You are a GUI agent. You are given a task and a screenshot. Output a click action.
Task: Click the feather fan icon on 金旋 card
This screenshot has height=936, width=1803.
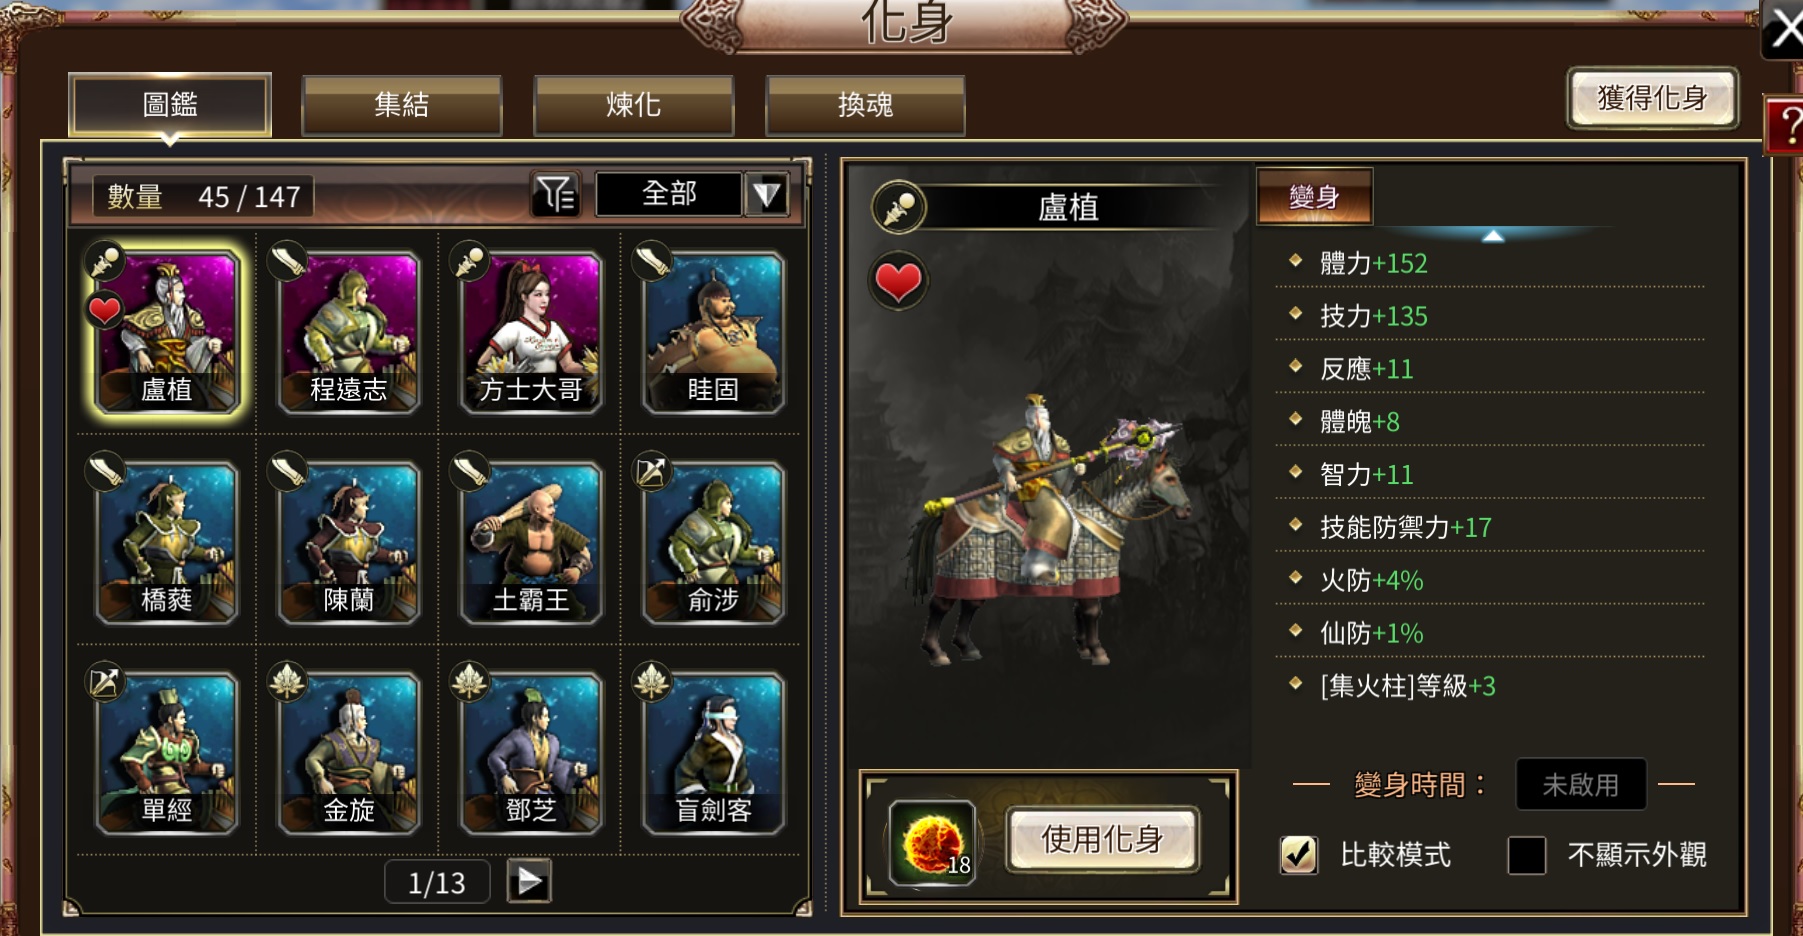click(x=287, y=681)
